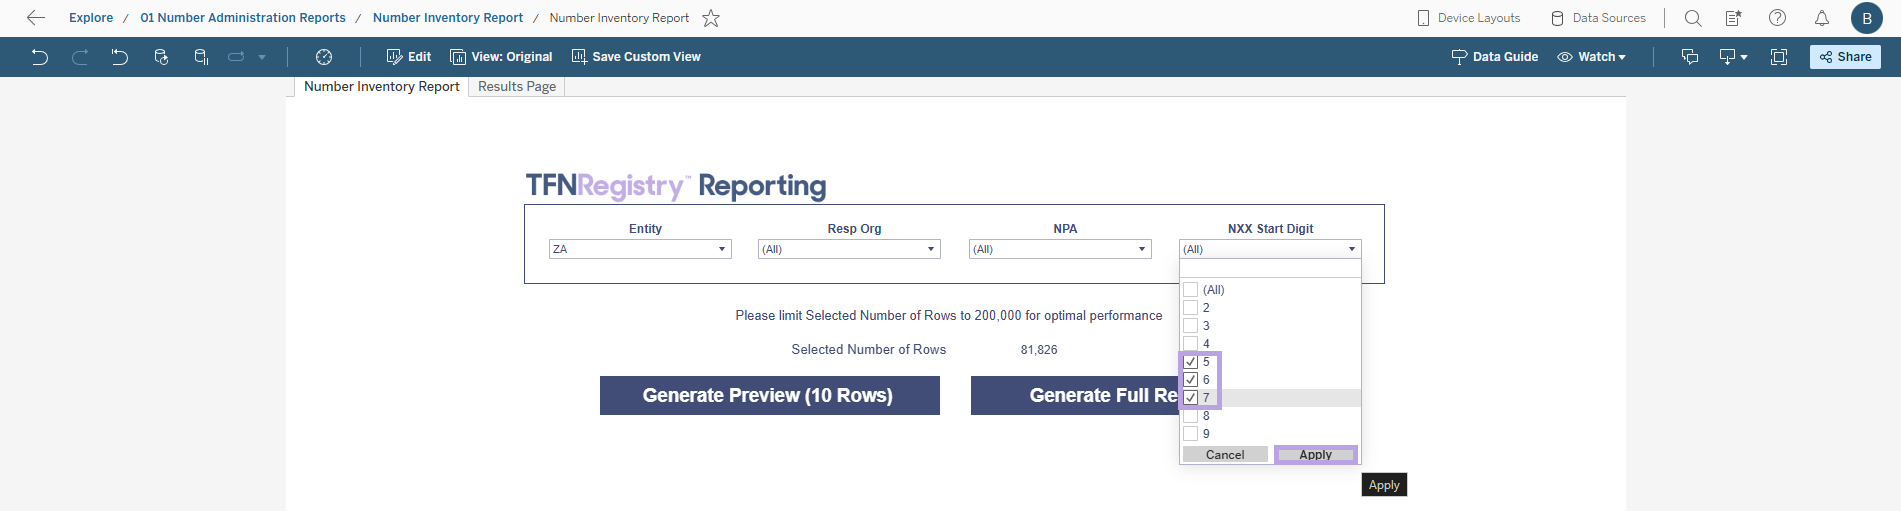Switch to Results Page tab
The width and height of the screenshot is (1901, 511).
(517, 87)
